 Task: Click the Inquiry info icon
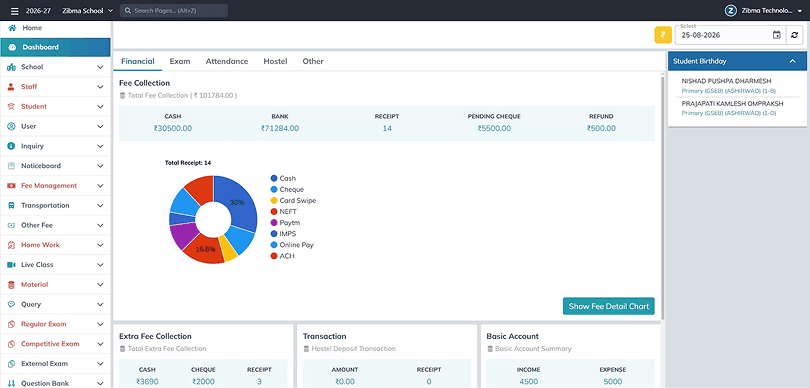pos(11,146)
